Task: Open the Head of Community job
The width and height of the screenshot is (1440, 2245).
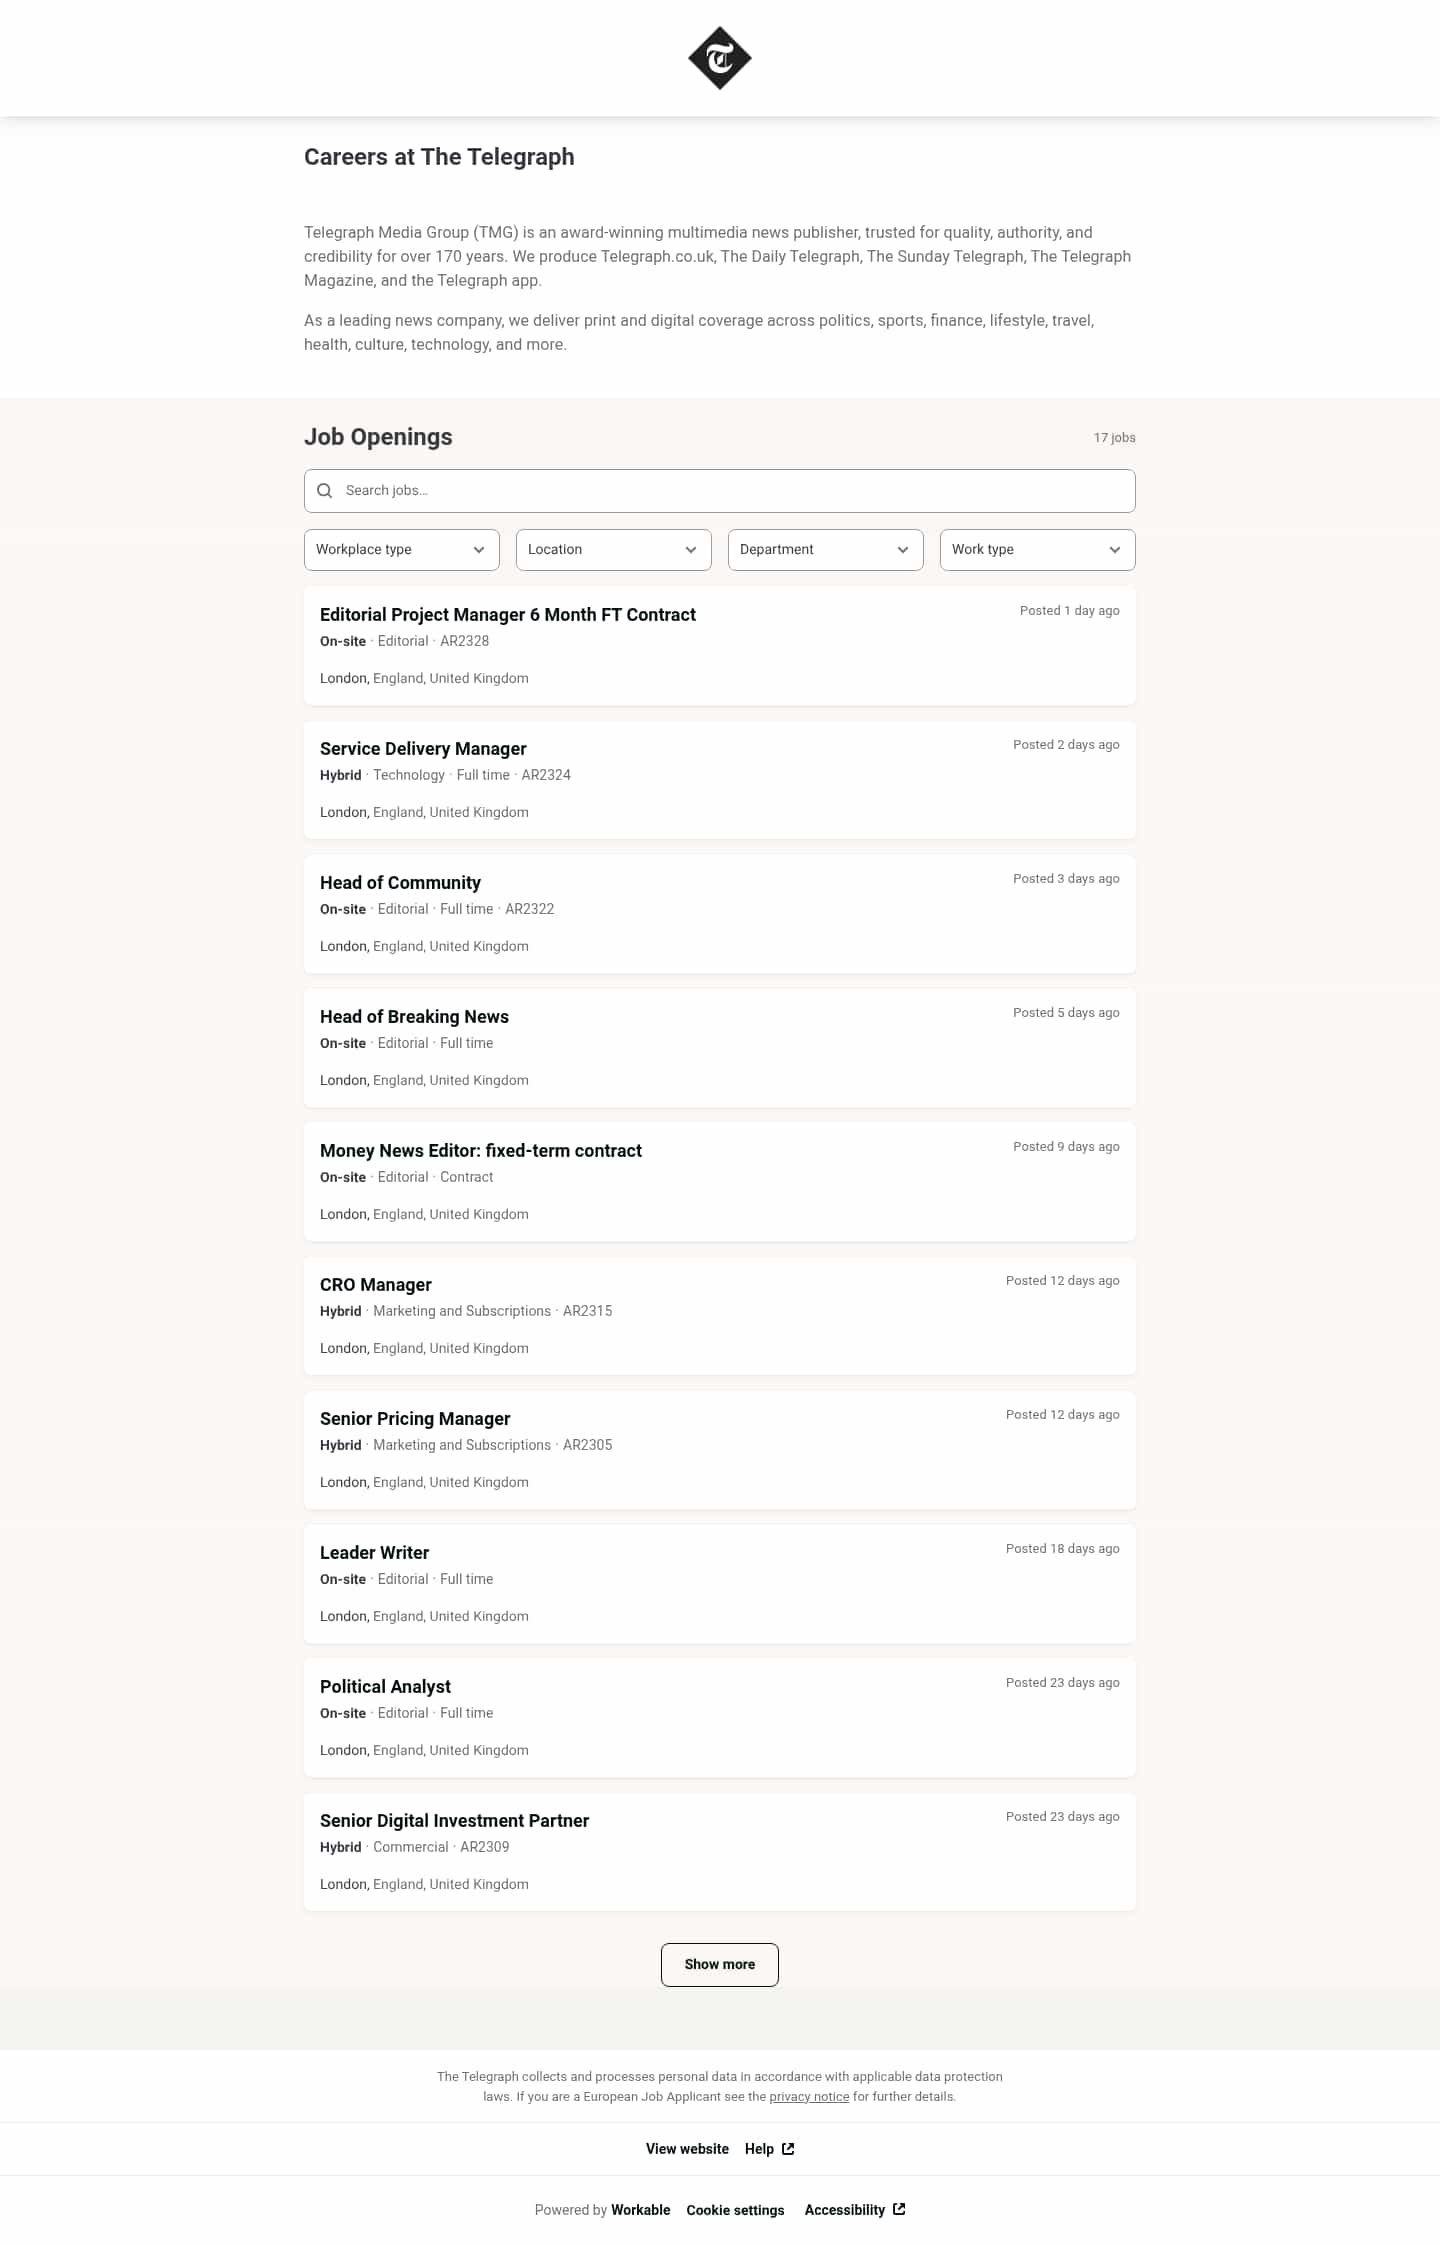Action: pos(400,883)
